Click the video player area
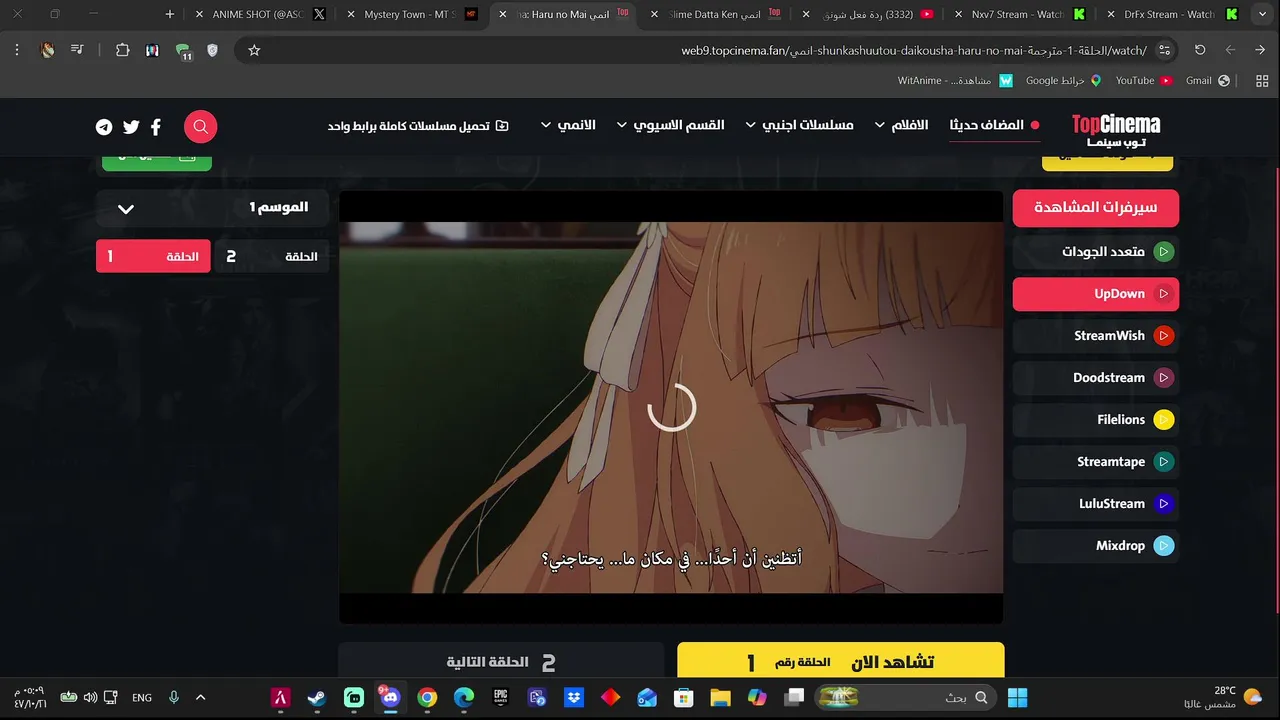The height and width of the screenshot is (720, 1280). [x=671, y=408]
